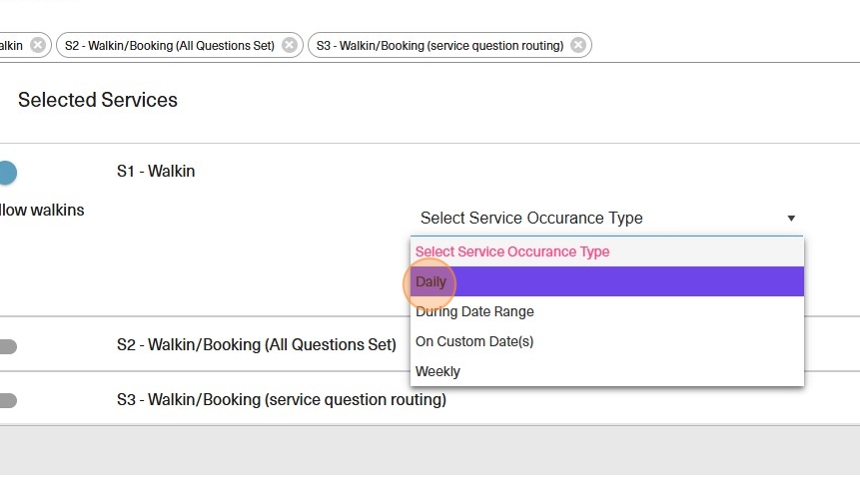This screenshot has height=480, width=860.
Task: Click the S2 - Walkin/Booking row label
Action: tap(256, 345)
